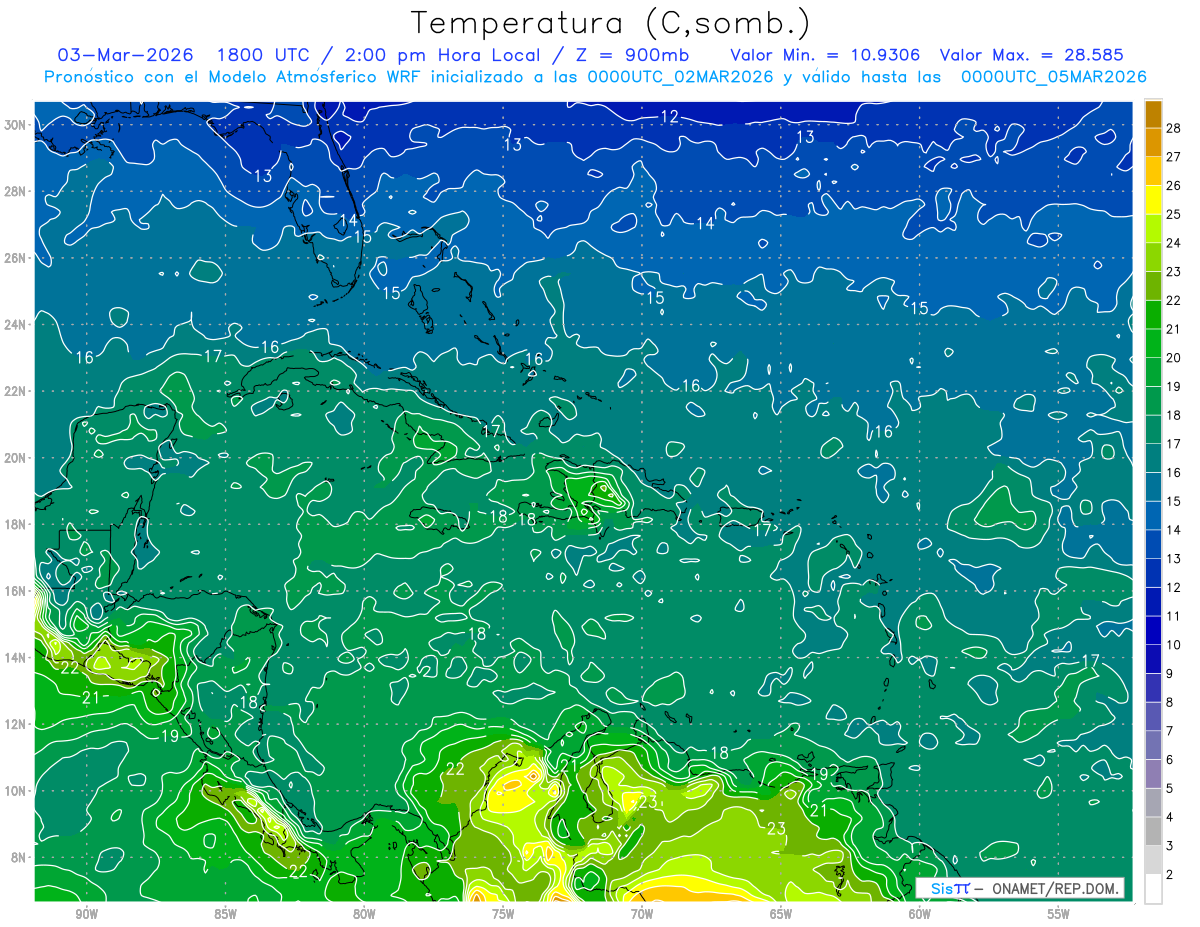Click the '12' contour label on the map
This screenshot has width=1200, height=927.
click(x=670, y=117)
